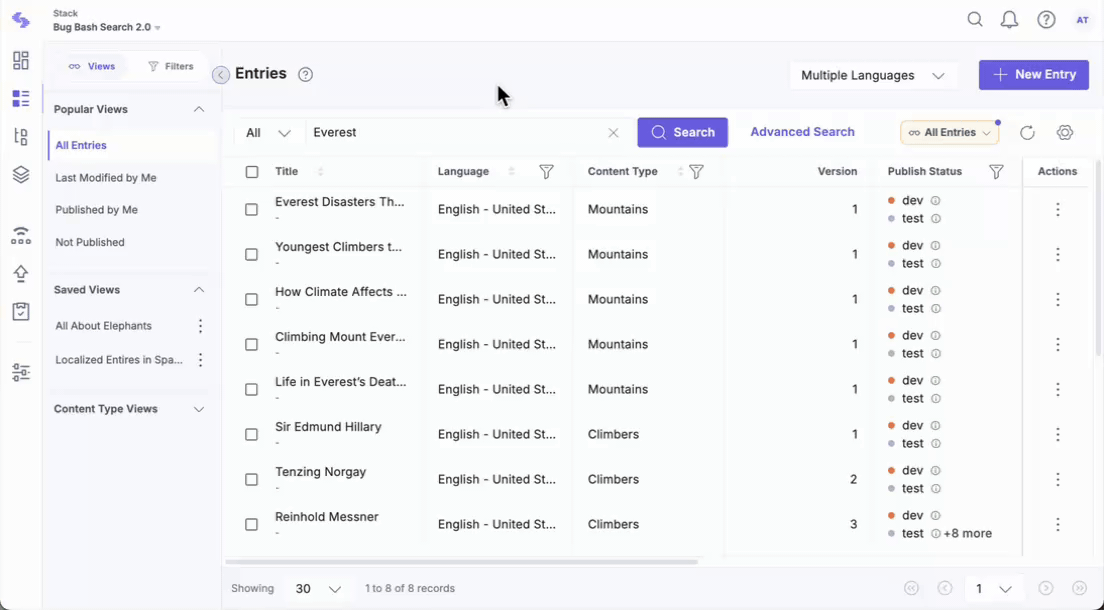This screenshot has height=610, width=1104.
Task: Open actions menu for Reinhold Messner
Action: (1058, 525)
